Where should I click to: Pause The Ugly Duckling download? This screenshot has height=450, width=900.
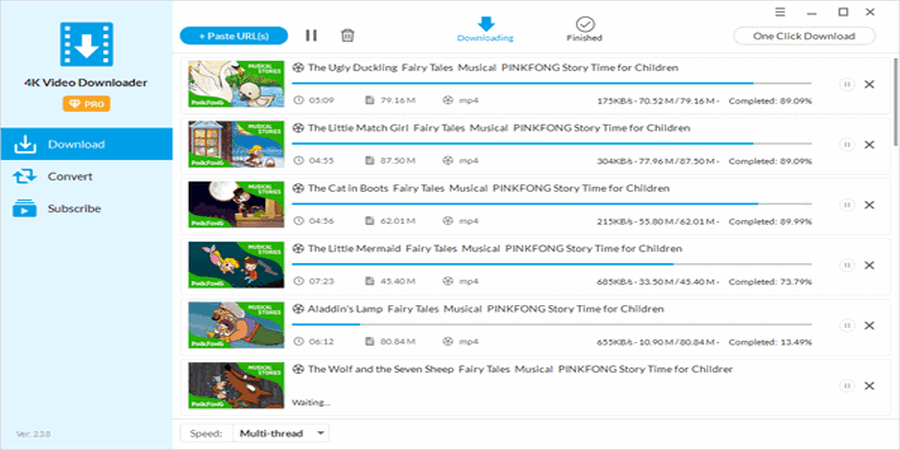(846, 84)
